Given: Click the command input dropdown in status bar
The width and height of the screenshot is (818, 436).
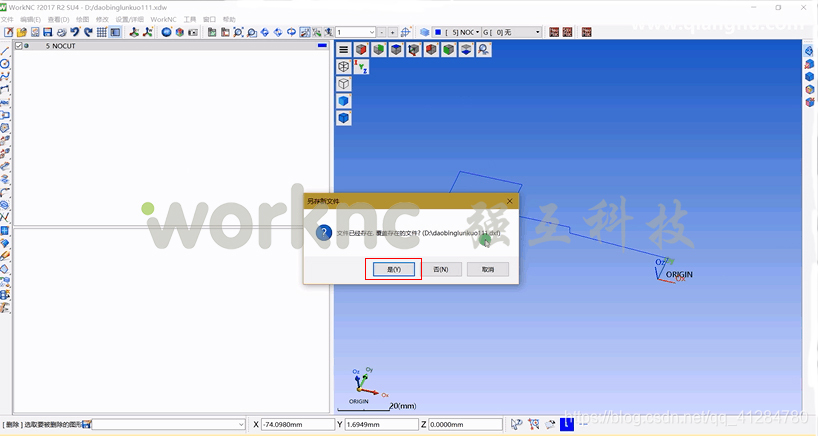Looking at the screenshot, I should pos(169,425).
